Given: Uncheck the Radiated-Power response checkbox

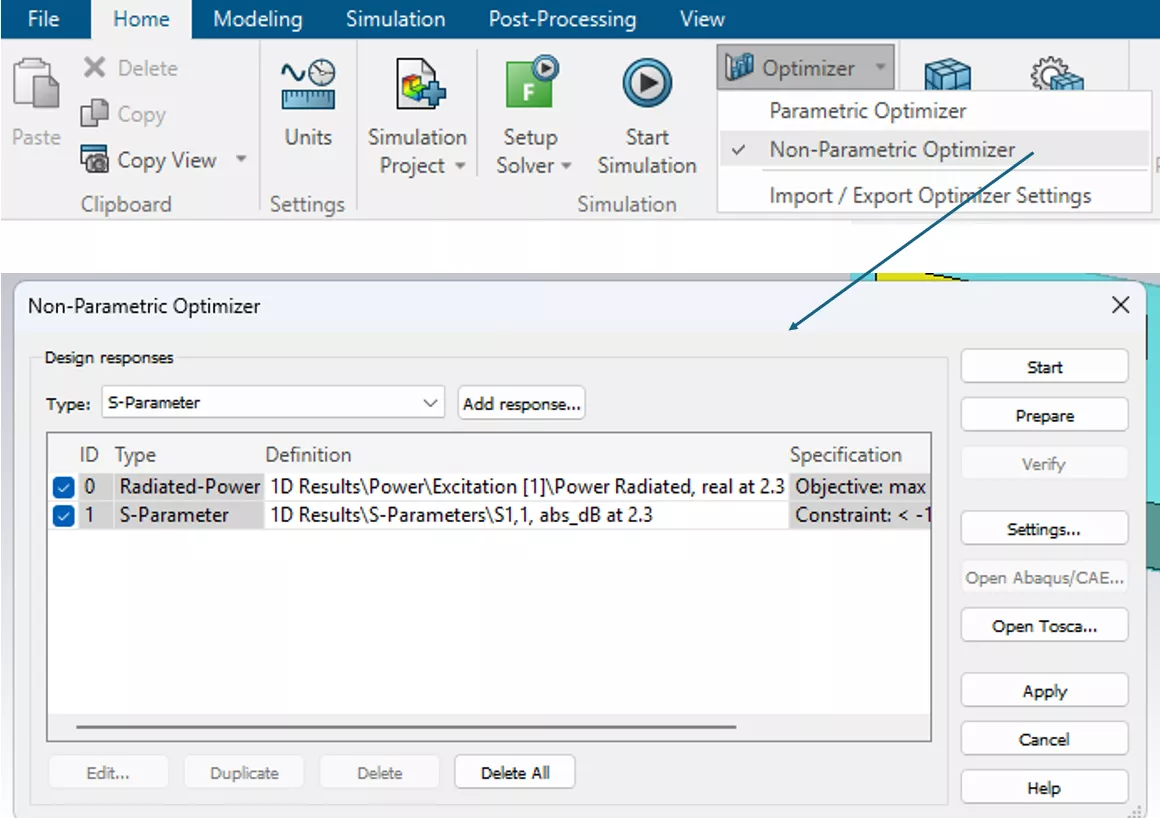Looking at the screenshot, I should 63,488.
